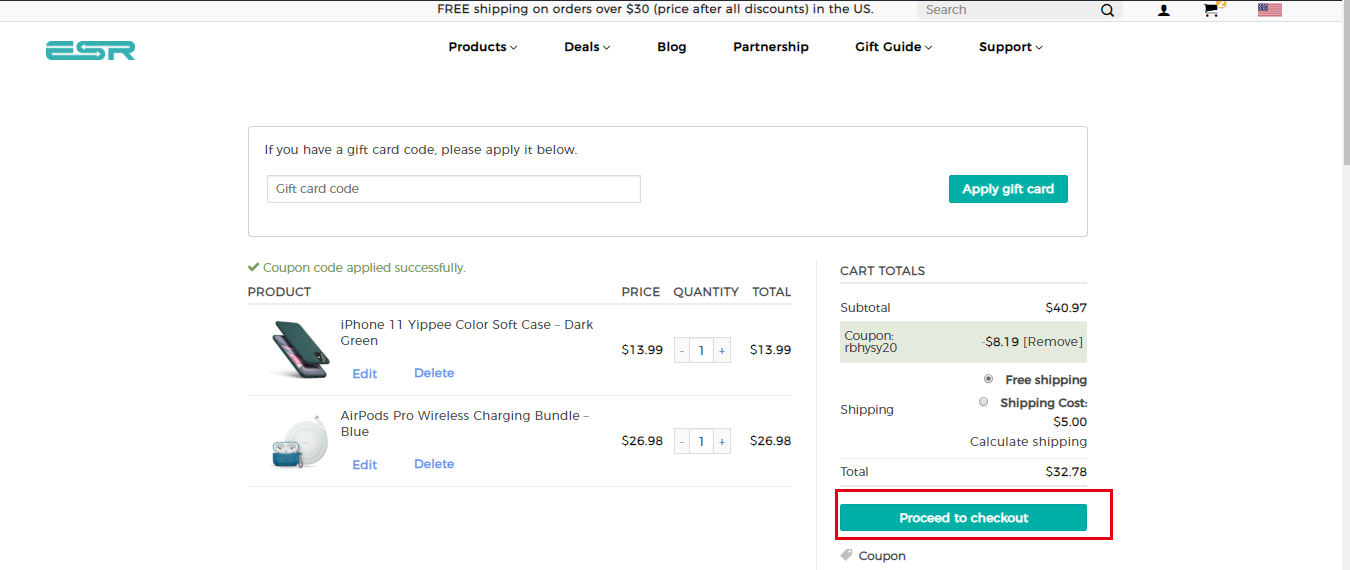Open the user account icon
Viewport: 1350px width, 570px height.
point(1164,10)
